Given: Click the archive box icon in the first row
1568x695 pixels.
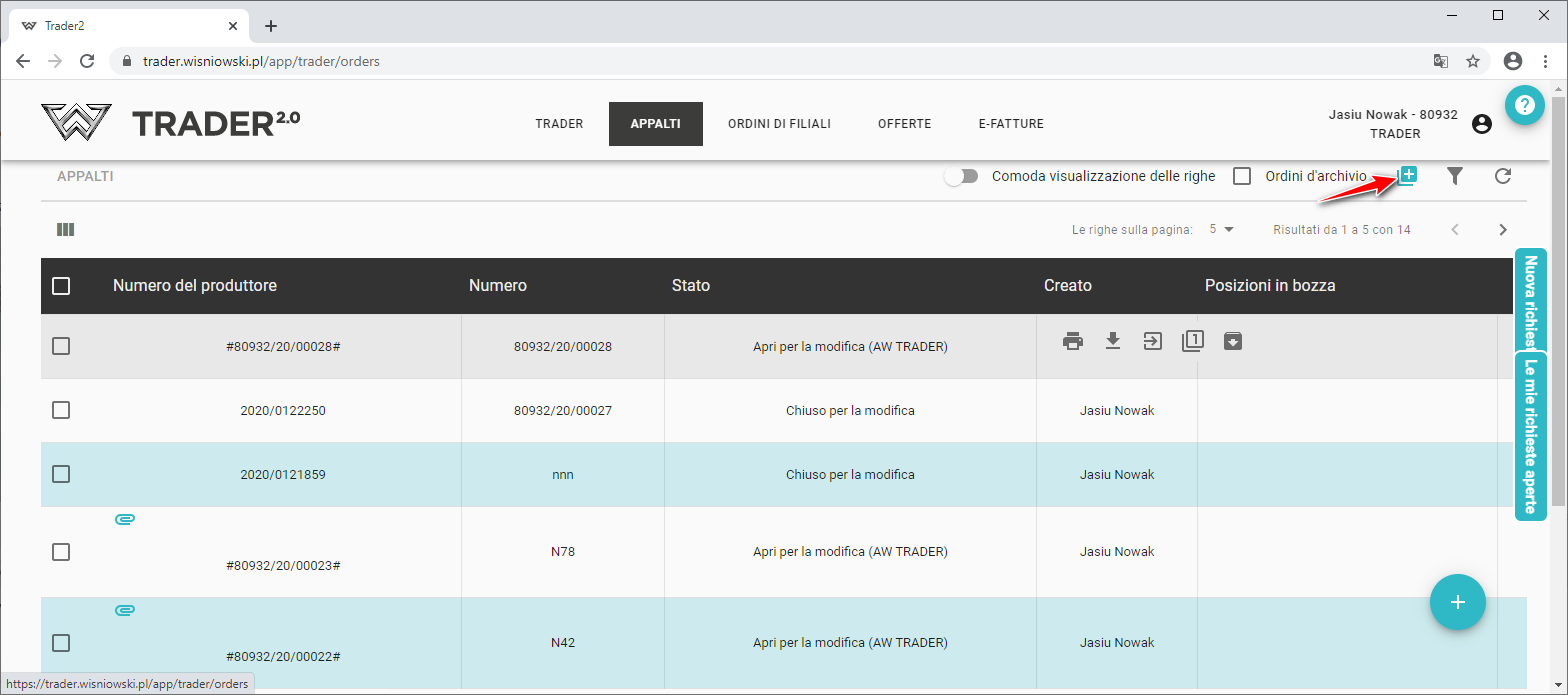Looking at the screenshot, I should (x=1233, y=342).
